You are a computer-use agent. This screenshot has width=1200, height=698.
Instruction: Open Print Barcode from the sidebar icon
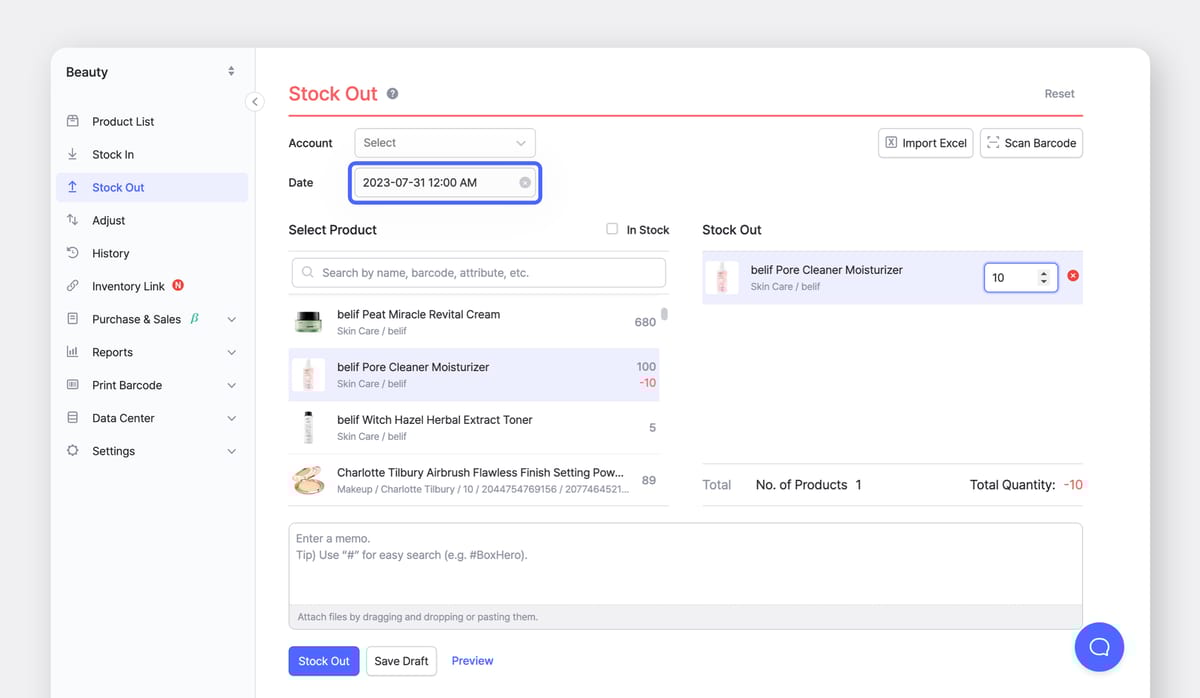tap(73, 385)
